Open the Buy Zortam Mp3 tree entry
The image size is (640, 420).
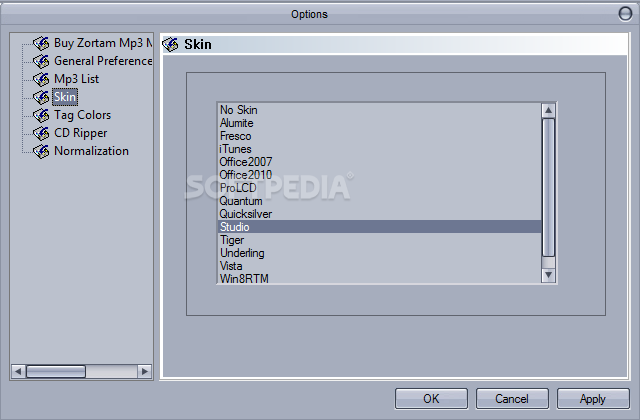click(x=103, y=43)
